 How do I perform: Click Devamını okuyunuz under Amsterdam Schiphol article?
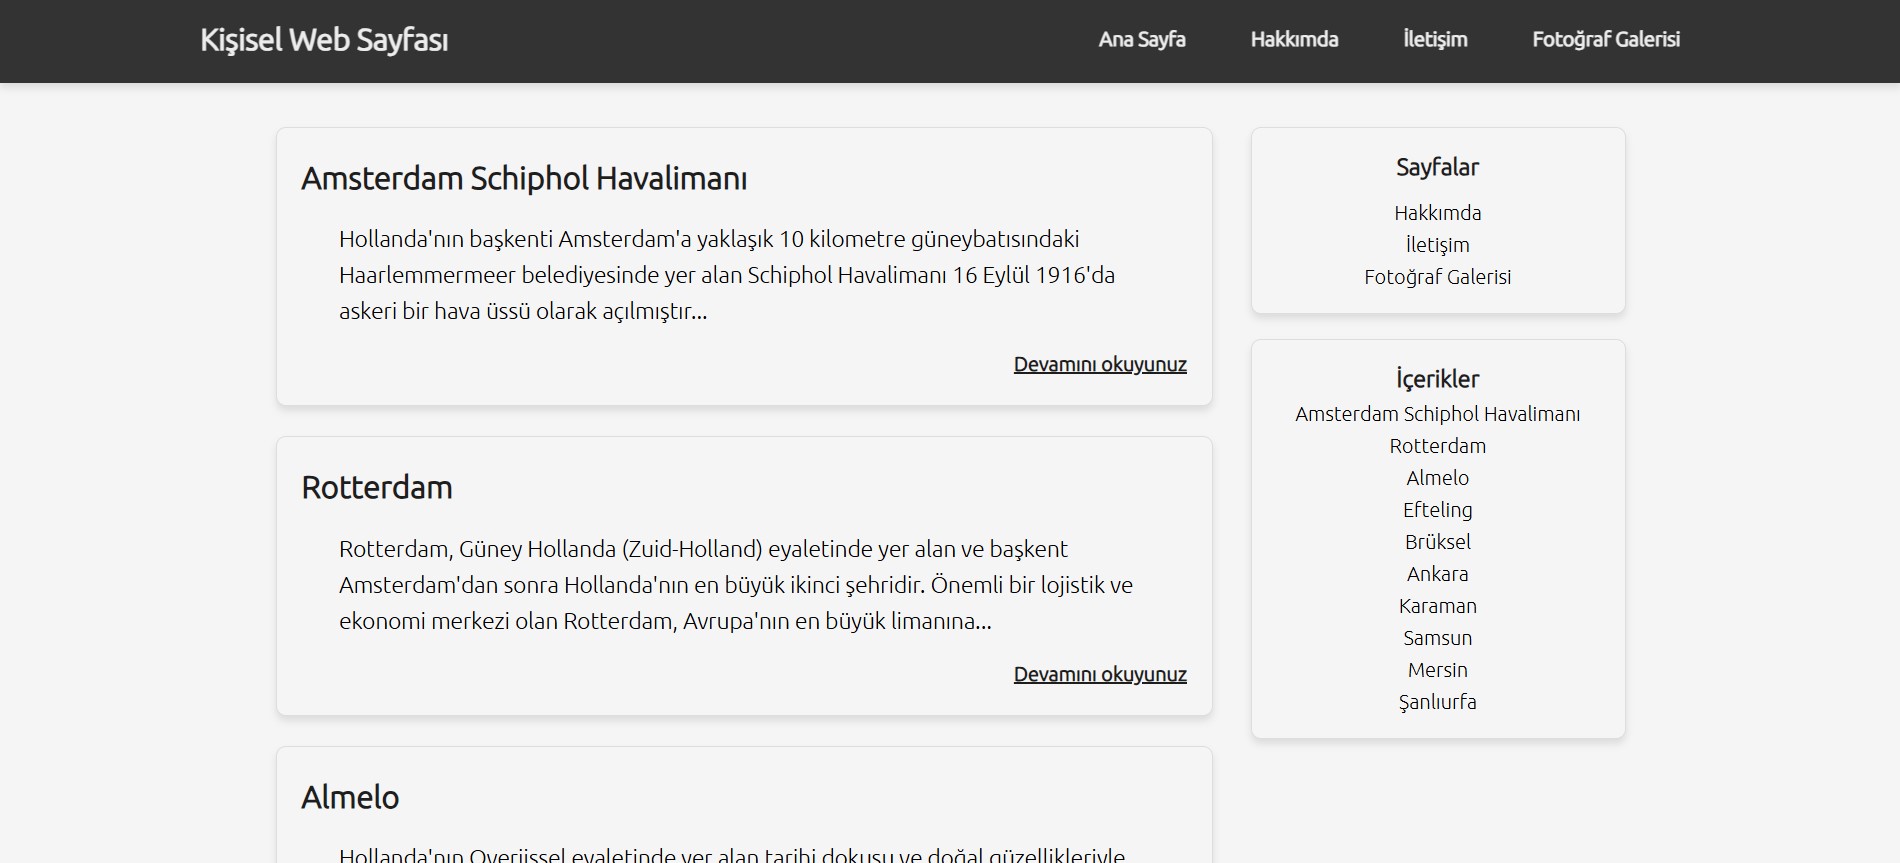pyautogui.click(x=1100, y=364)
